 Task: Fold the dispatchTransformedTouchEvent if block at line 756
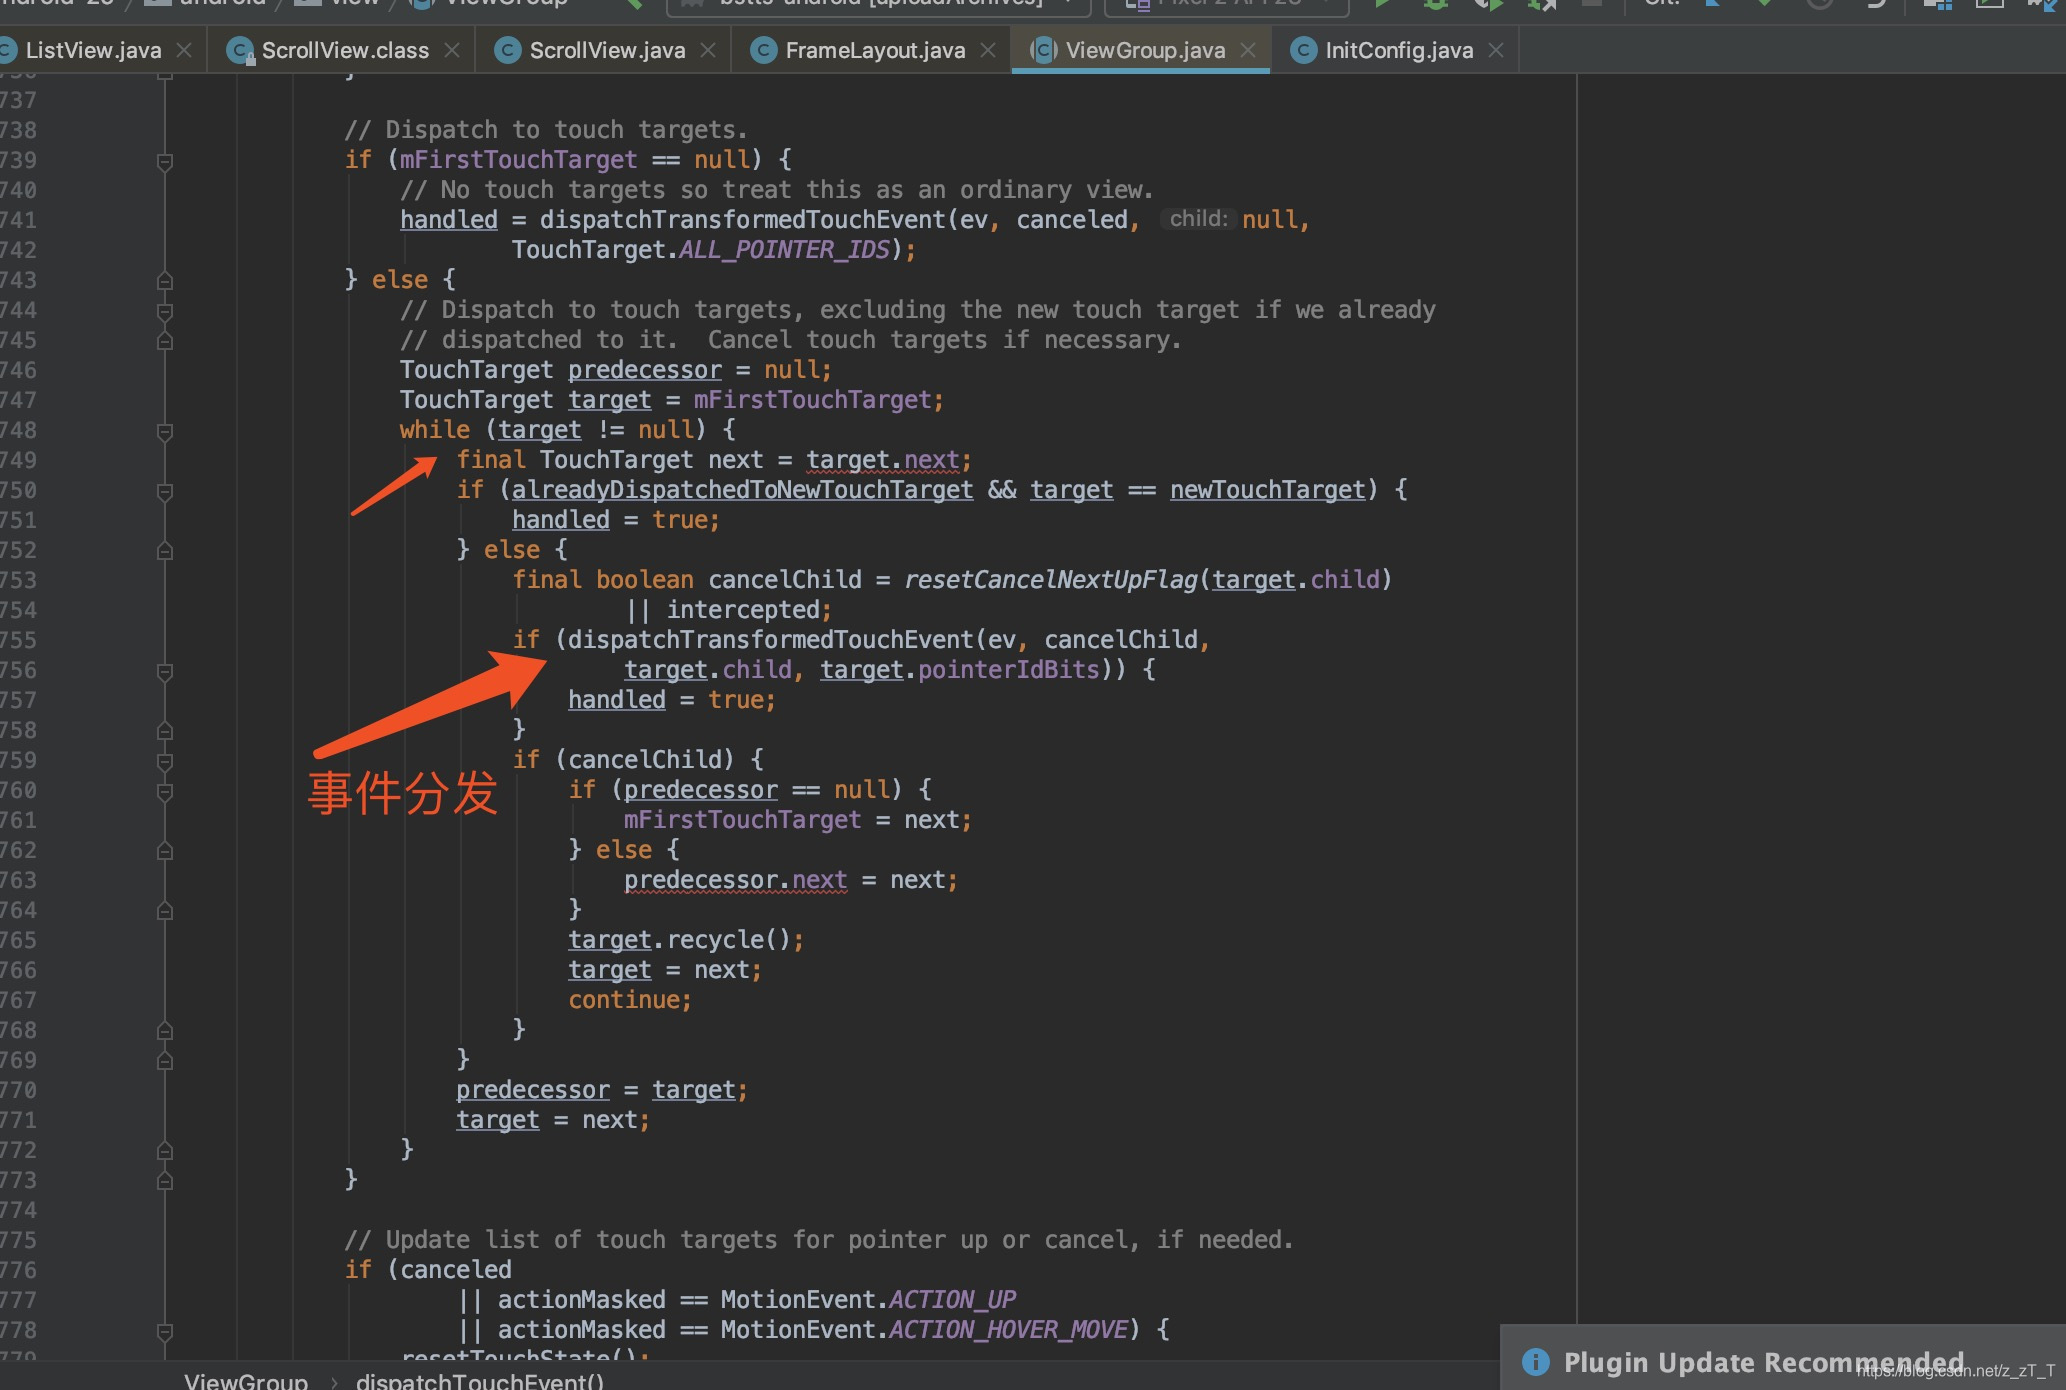pyautogui.click(x=165, y=671)
